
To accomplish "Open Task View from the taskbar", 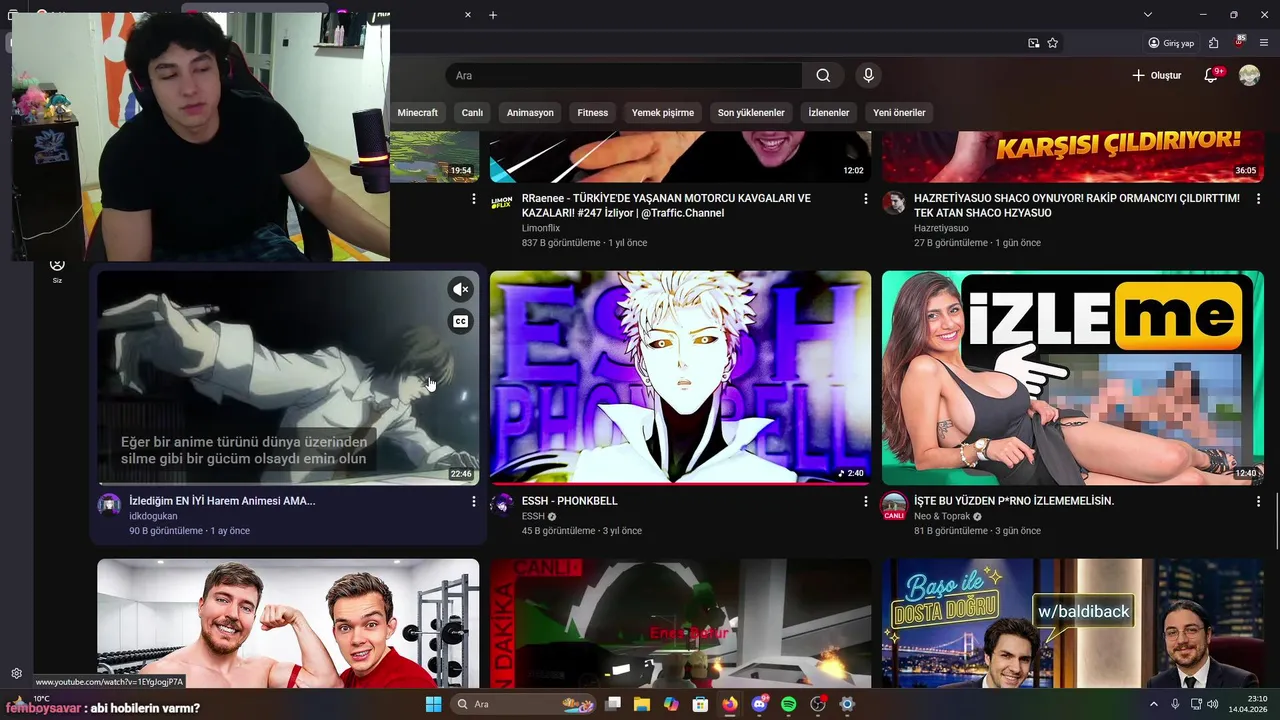I will click(x=613, y=704).
